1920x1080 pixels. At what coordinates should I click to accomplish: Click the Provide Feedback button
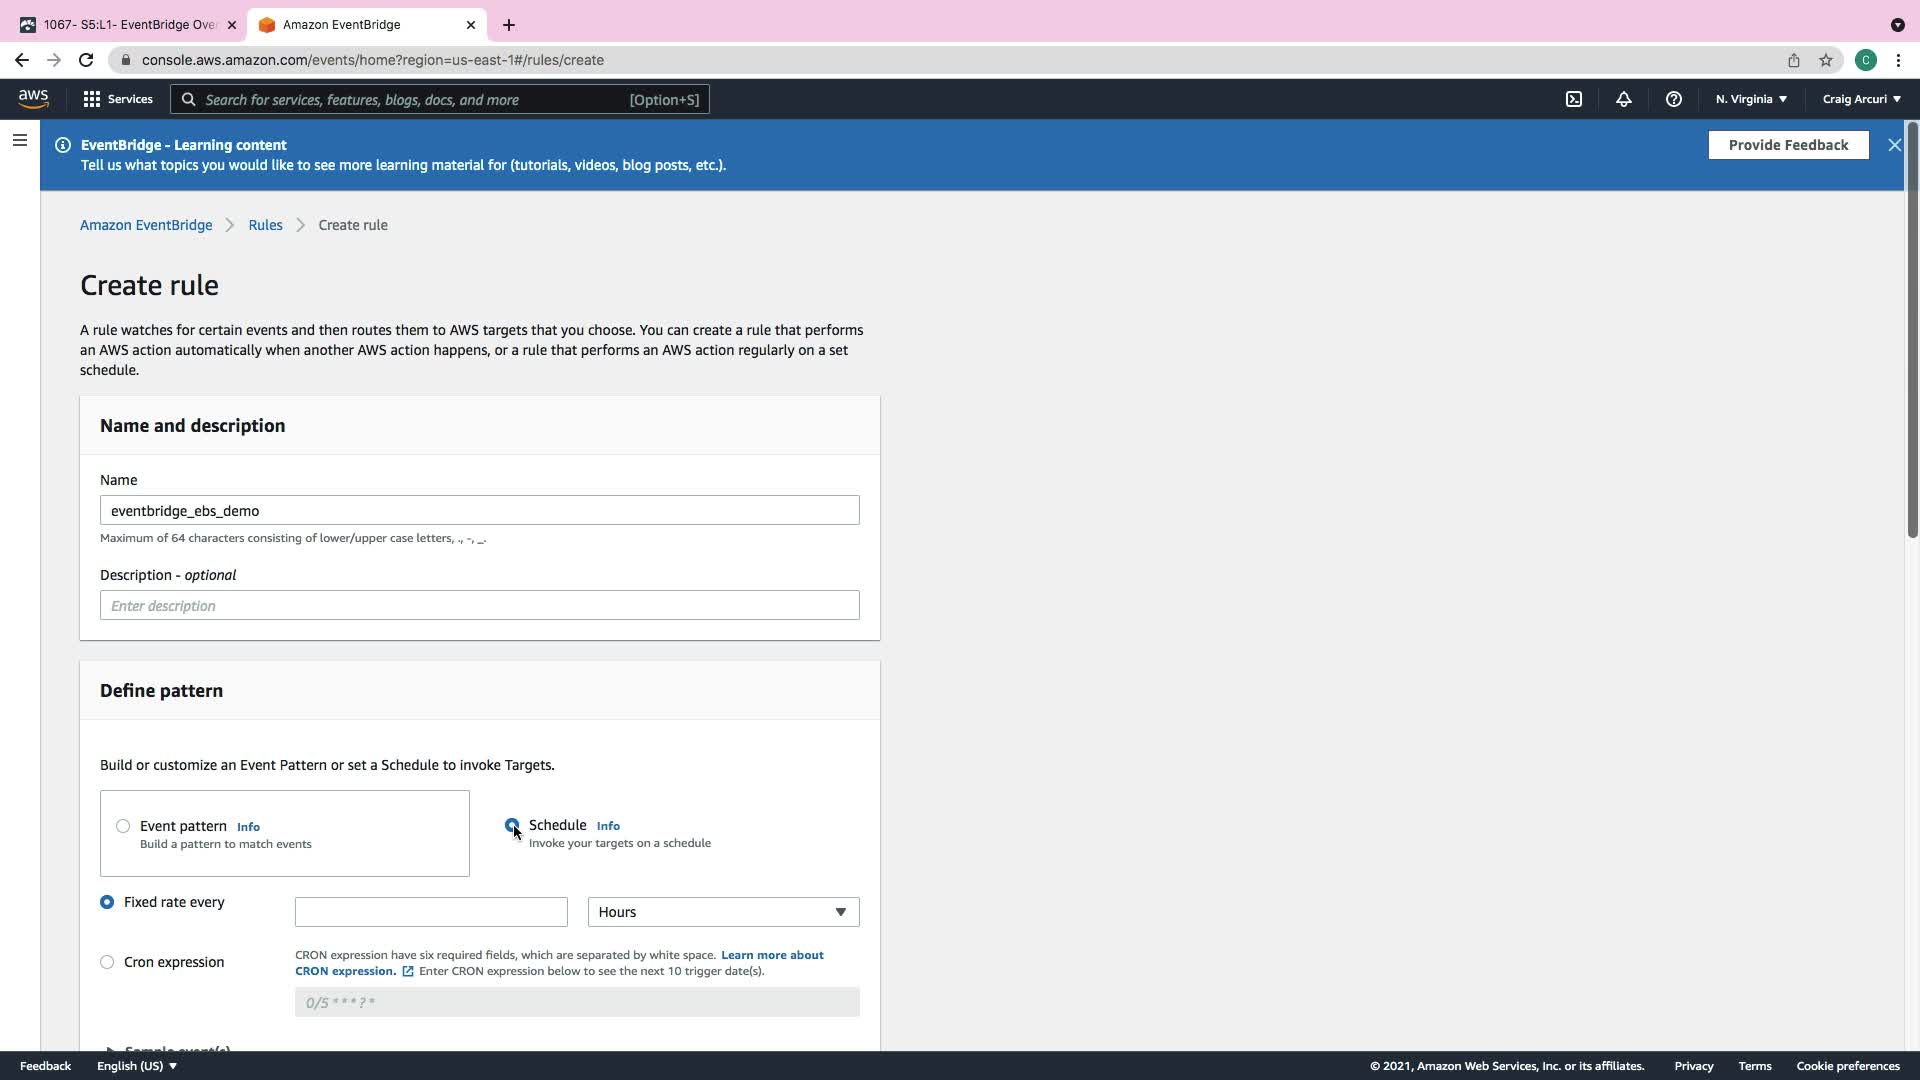coord(1788,145)
